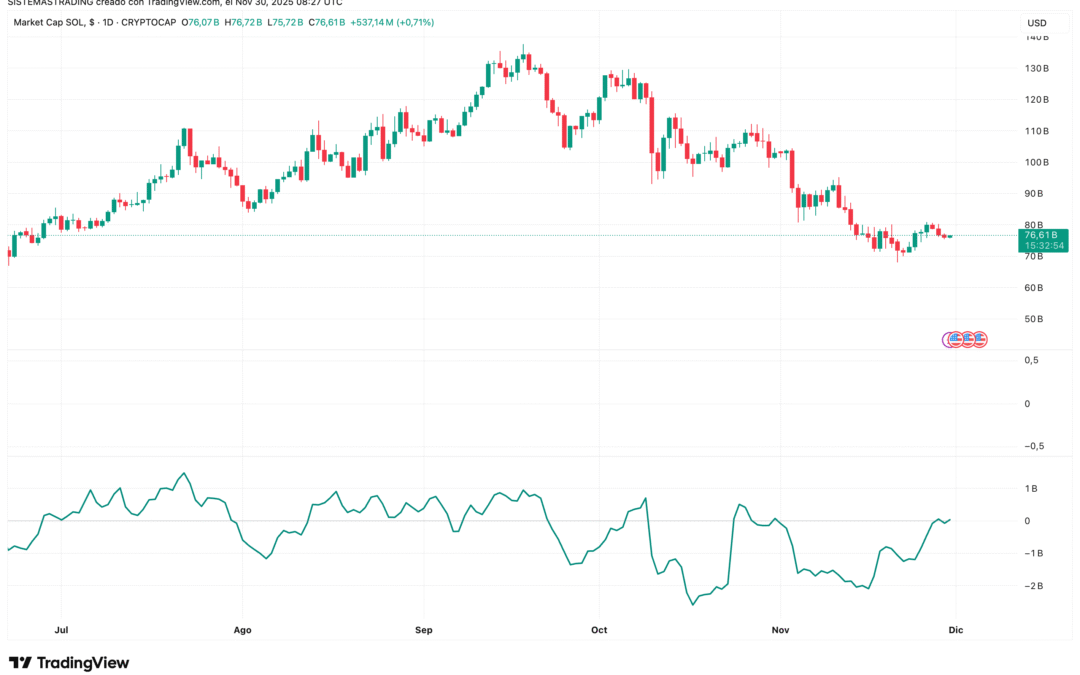Click the leftmost US flag event icon

coord(956,340)
